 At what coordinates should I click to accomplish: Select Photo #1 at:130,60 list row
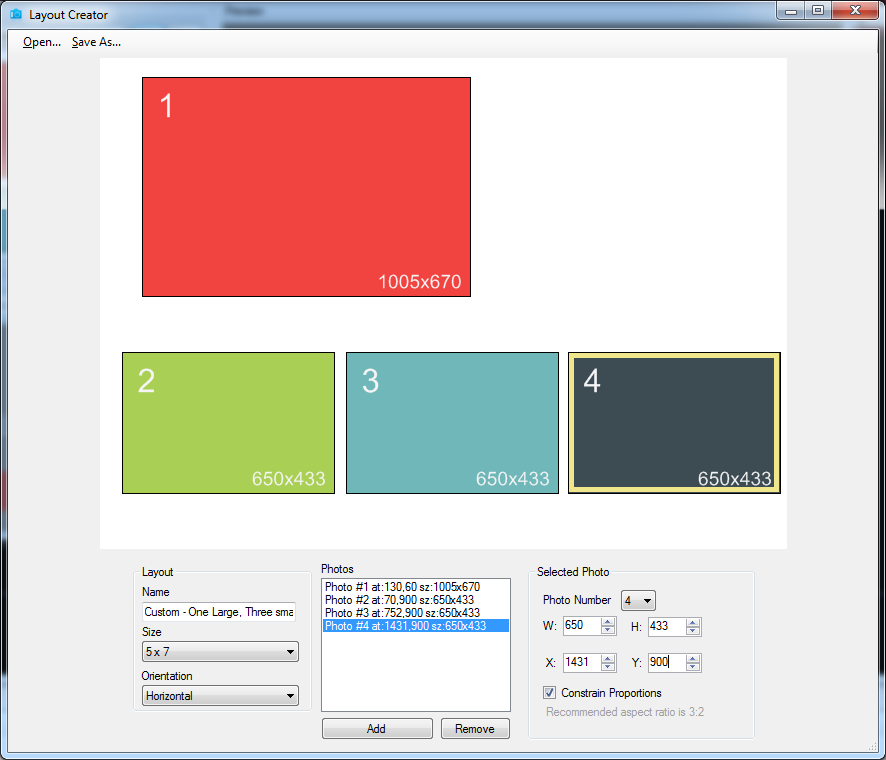pyautogui.click(x=415, y=587)
